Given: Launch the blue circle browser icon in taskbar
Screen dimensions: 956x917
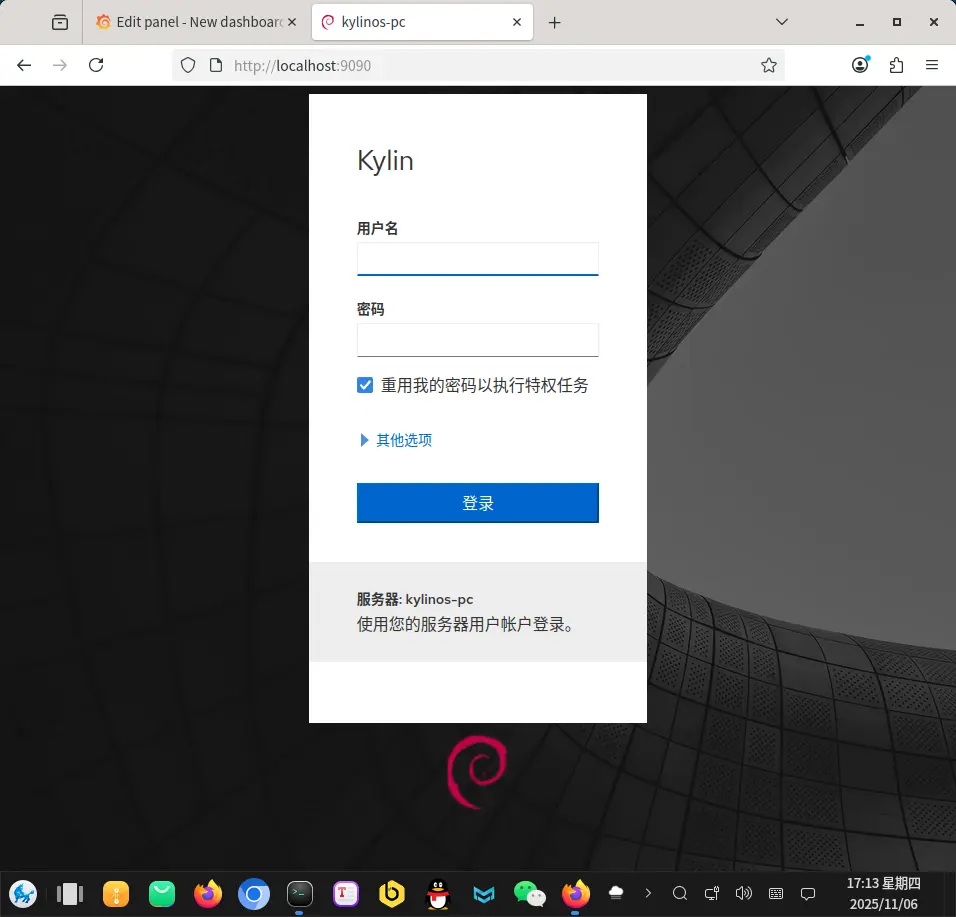Looking at the screenshot, I should [x=254, y=894].
